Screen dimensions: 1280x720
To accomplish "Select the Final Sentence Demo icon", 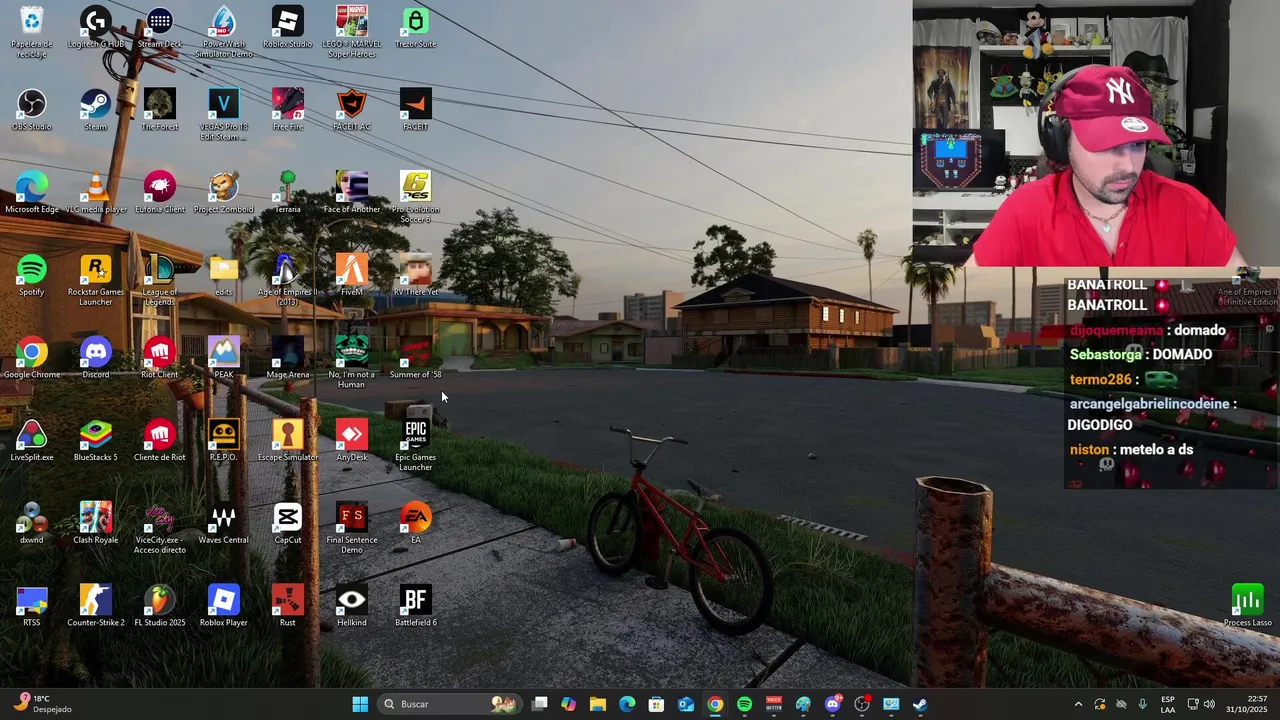I will pos(352,529).
